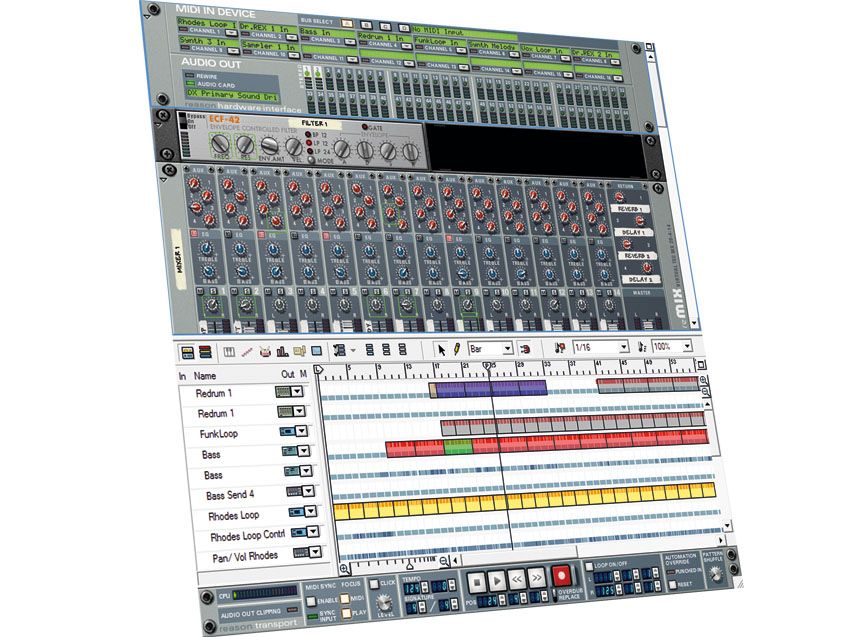Enable the Audio Card output option
The width and height of the screenshot is (850, 637).
191,83
